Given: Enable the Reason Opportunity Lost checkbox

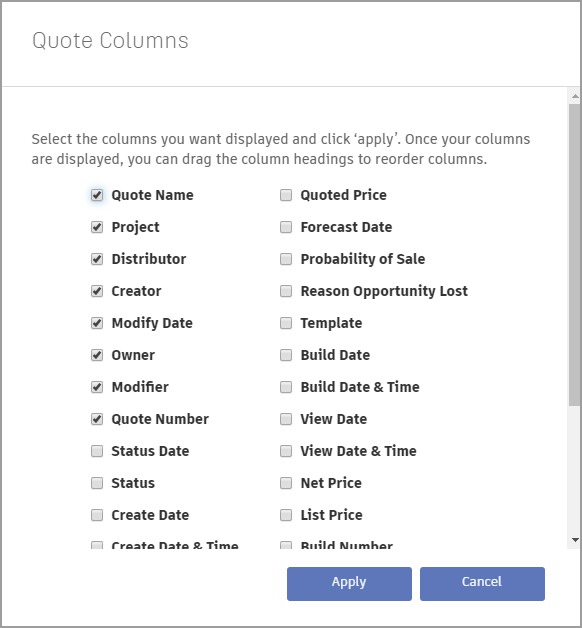Looking at the screenshot, I should [286, 291].
